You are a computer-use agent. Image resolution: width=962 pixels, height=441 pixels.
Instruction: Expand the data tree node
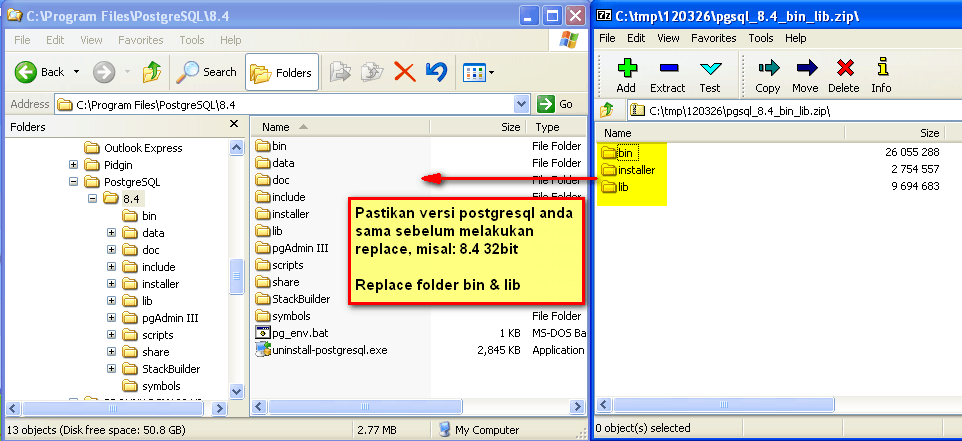[111, 233]
